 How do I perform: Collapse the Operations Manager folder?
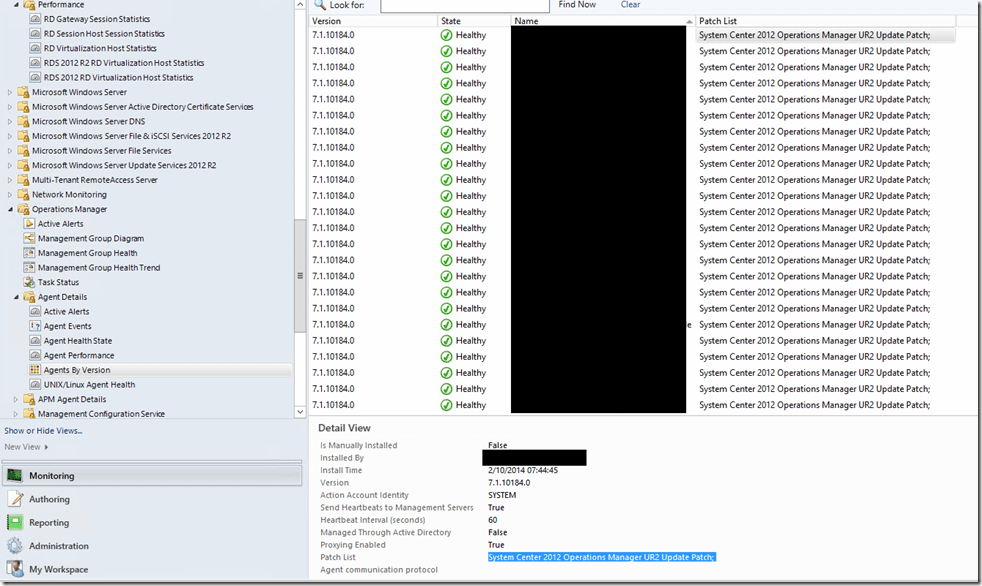coord(11,210)
